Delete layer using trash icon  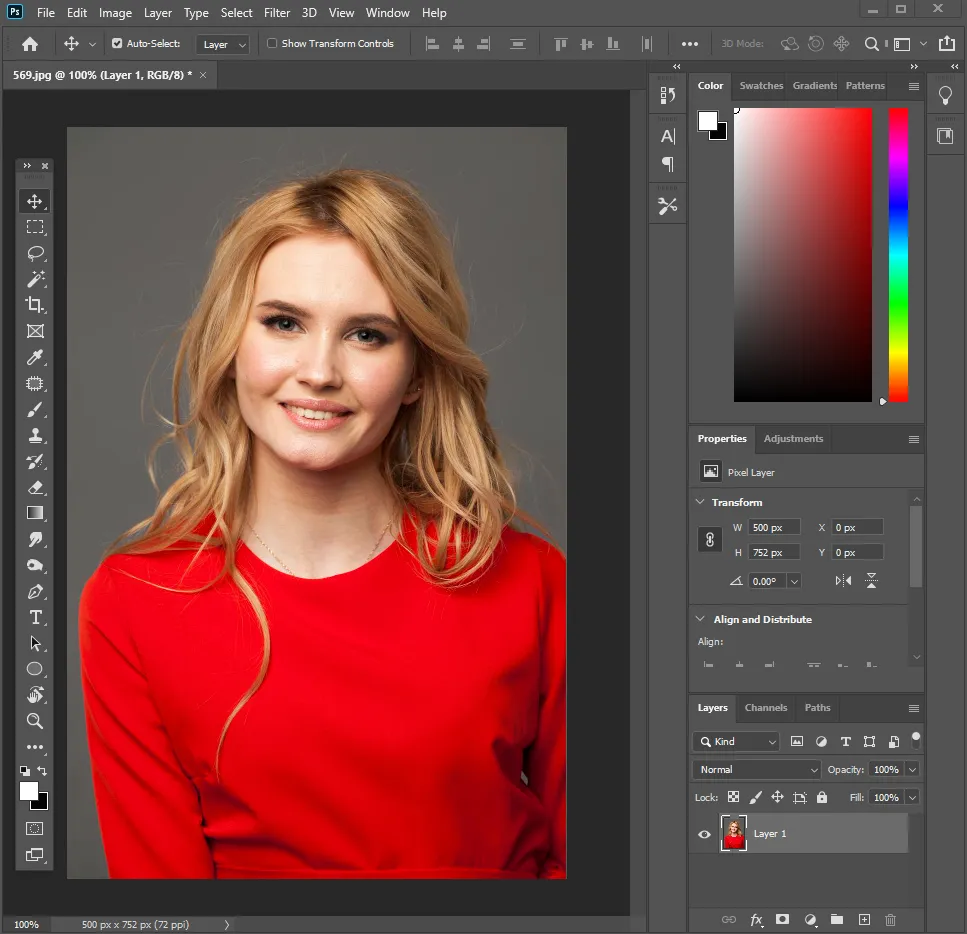click(x=891, y=919)
